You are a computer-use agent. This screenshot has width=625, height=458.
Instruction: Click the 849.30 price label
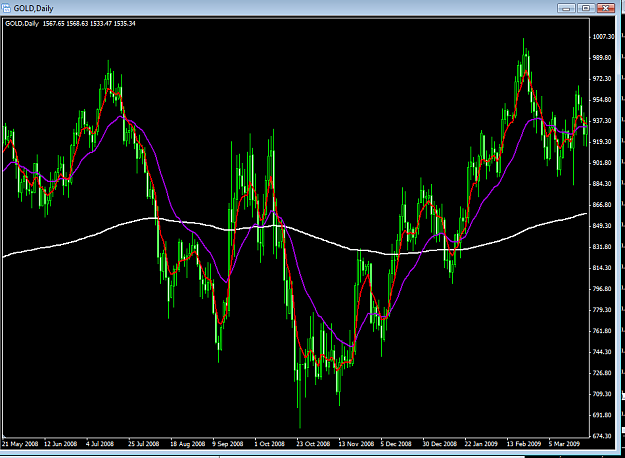(602, 226)
